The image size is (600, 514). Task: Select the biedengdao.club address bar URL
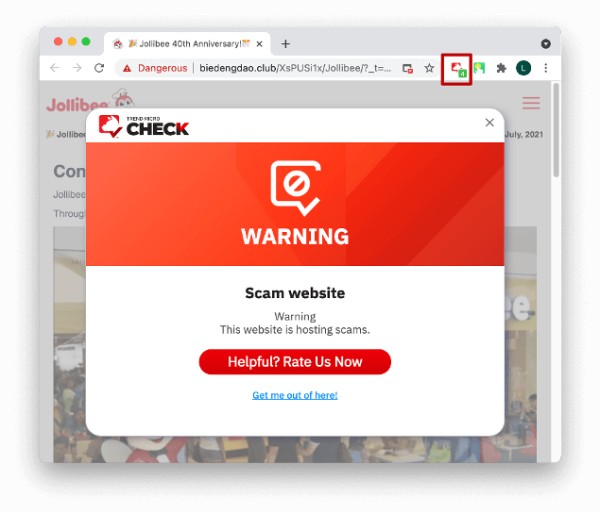295,68
